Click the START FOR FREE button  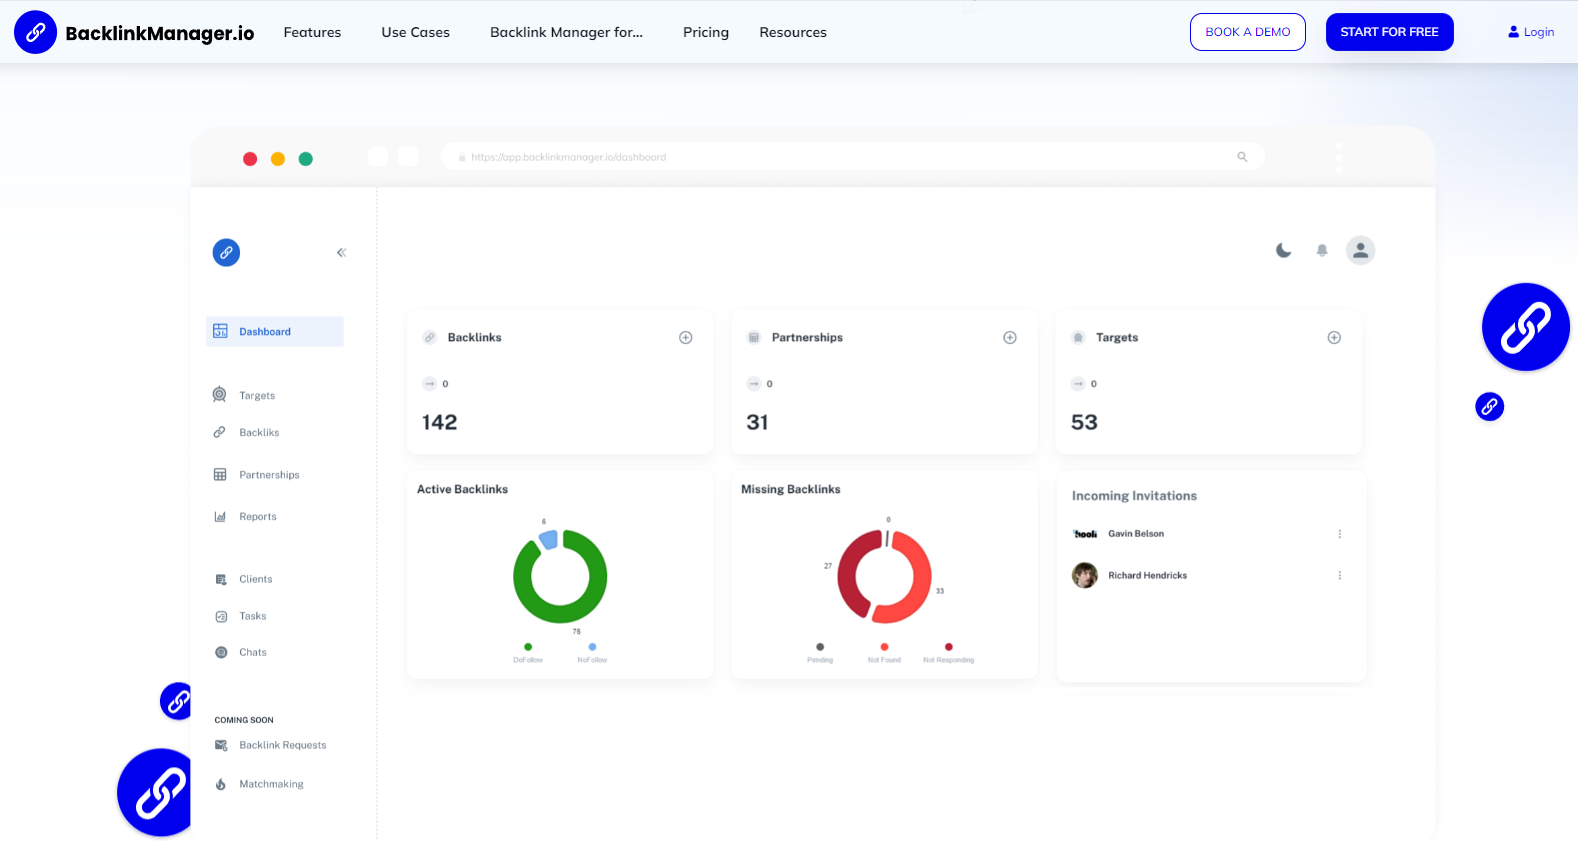pyautogui.click(x=1389, y=32)
